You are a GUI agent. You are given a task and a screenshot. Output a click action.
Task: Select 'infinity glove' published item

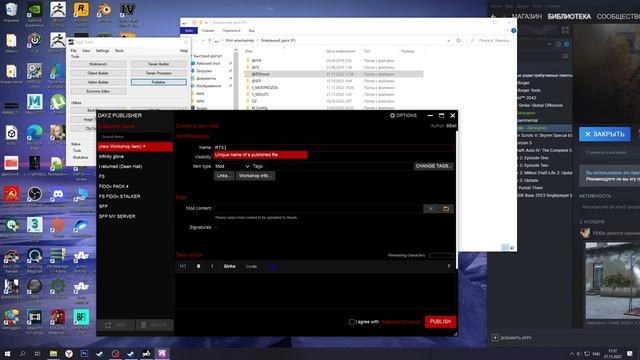[135, 156]
